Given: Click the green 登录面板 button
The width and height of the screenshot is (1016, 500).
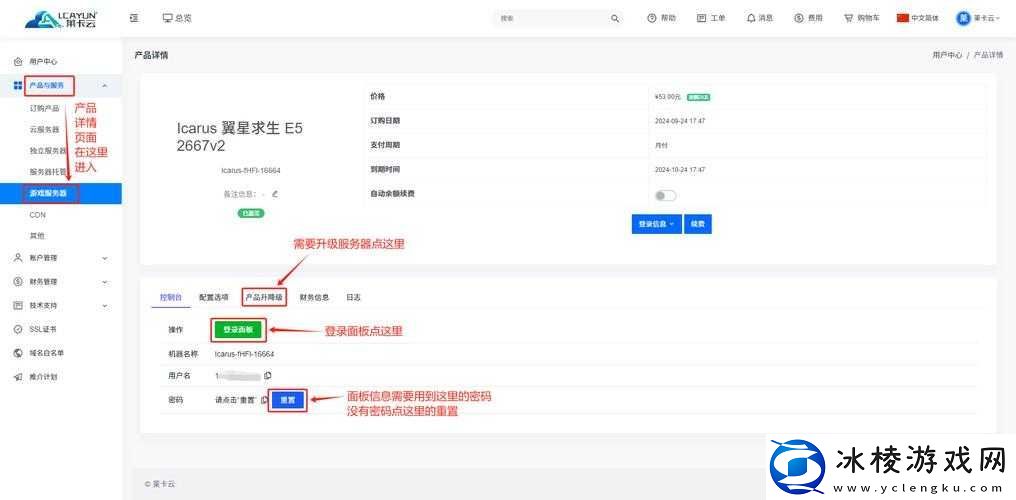Looking at the screenshot, I should pyautogui.click(x=238, y=330).
